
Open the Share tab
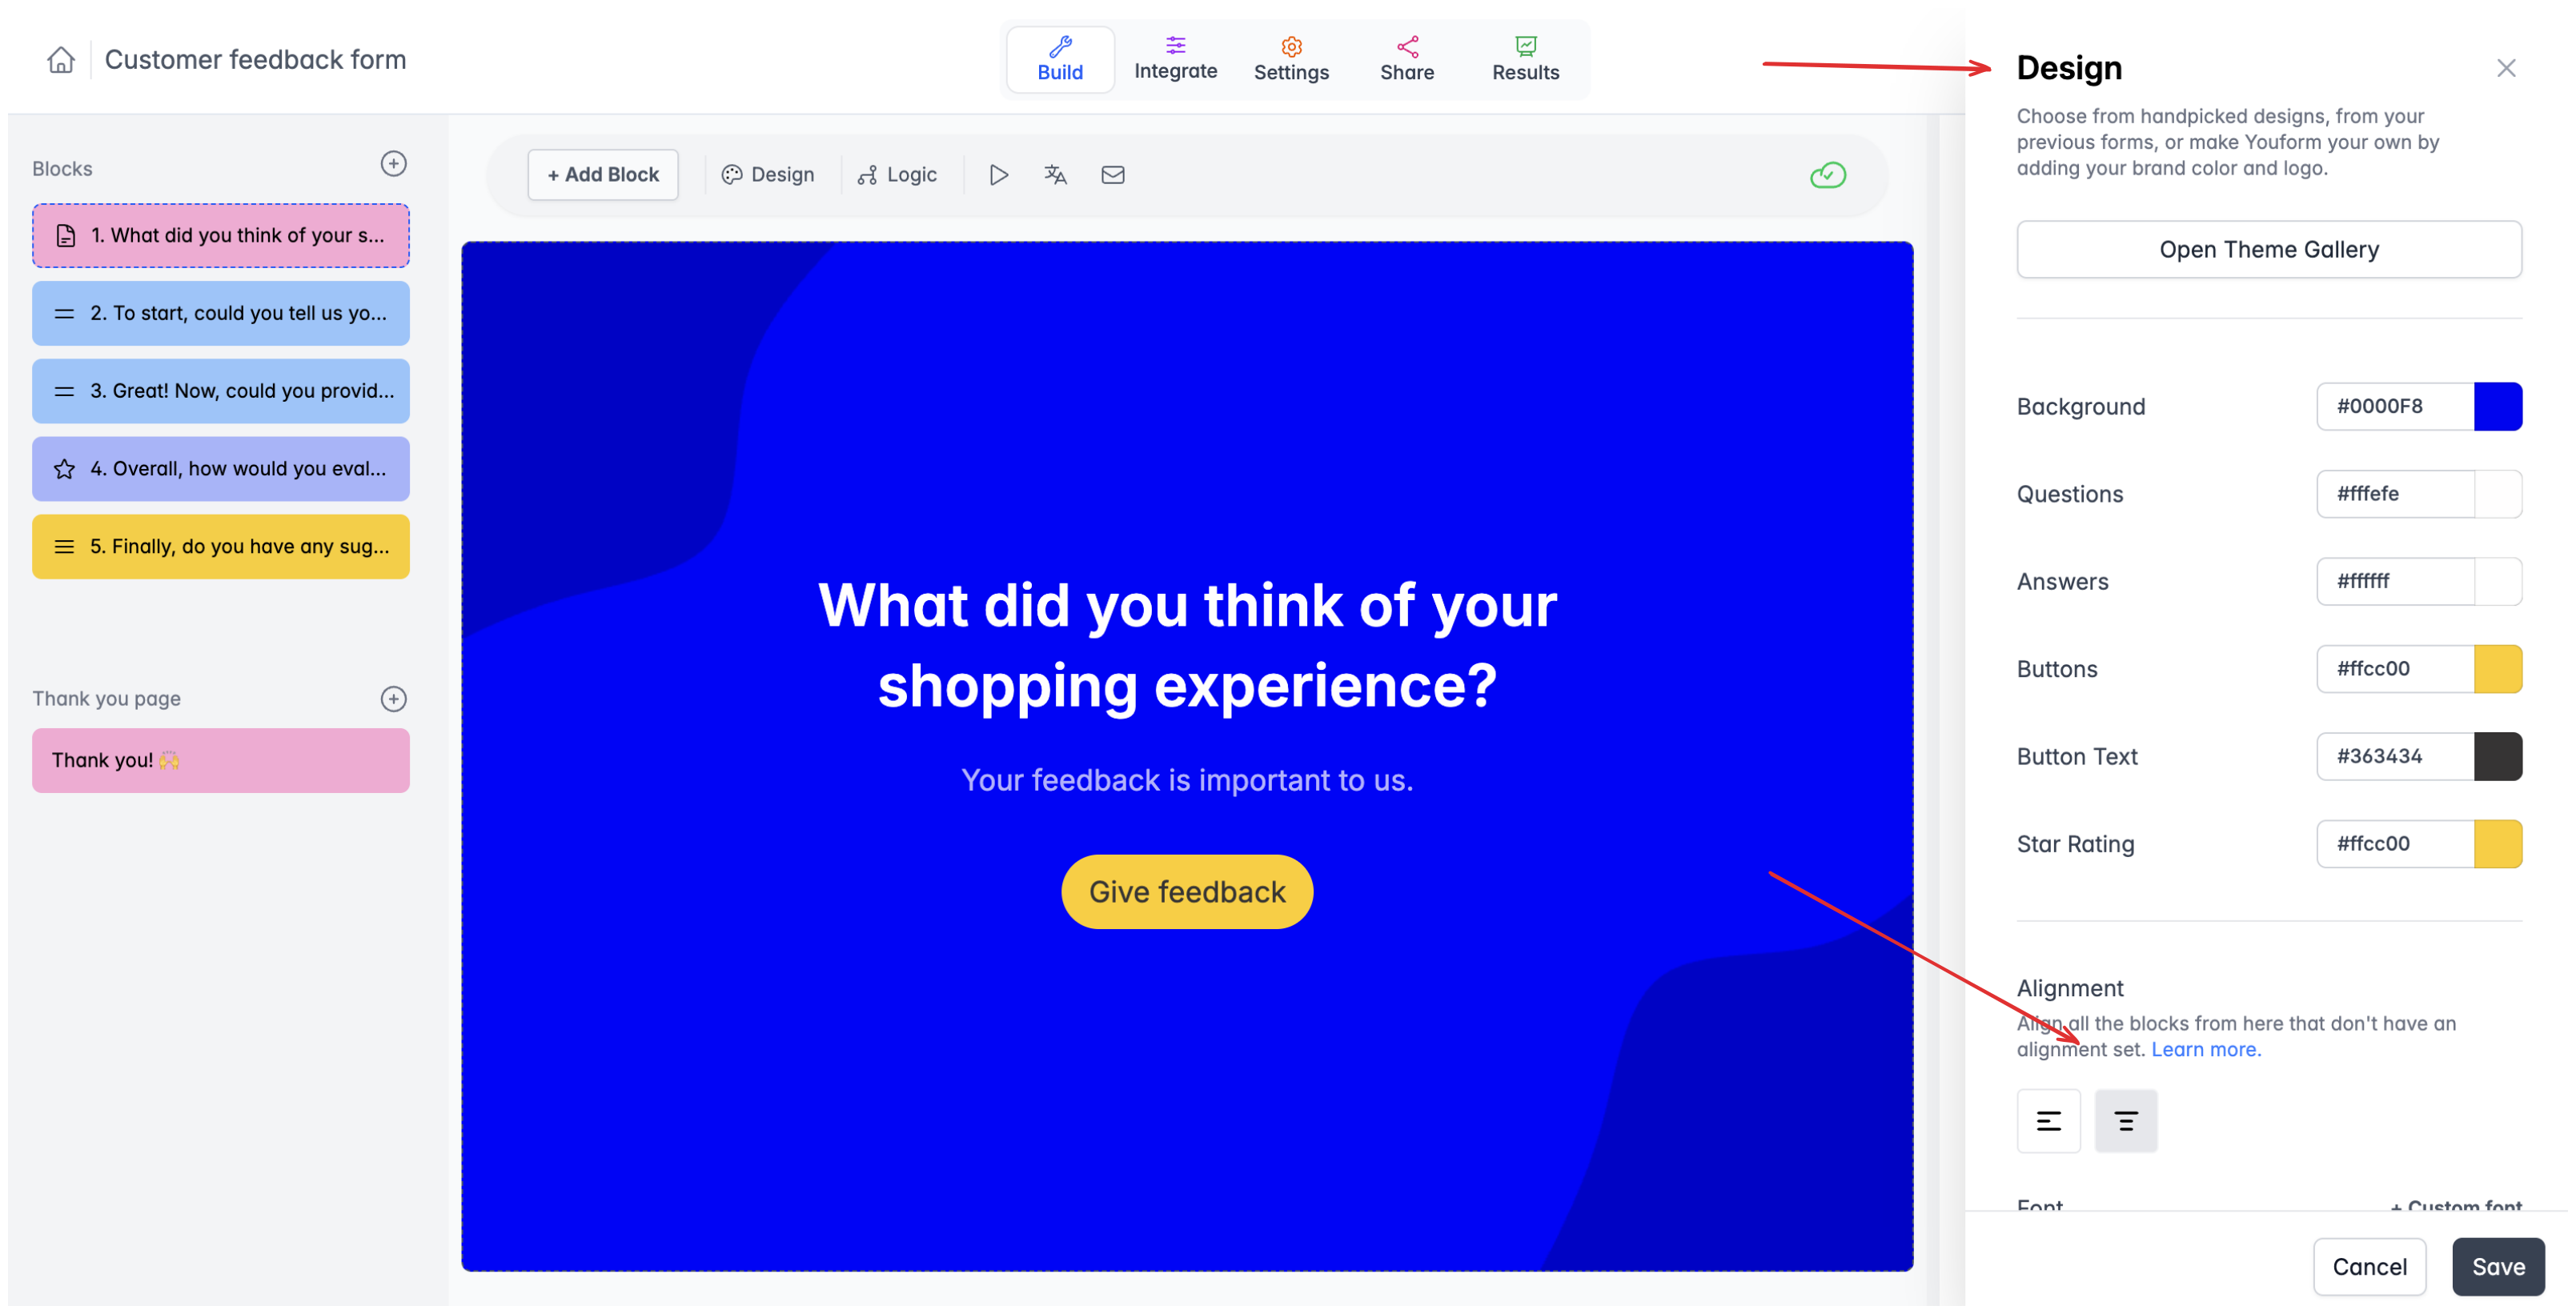pyautogui.click(x=1406, y=59)
